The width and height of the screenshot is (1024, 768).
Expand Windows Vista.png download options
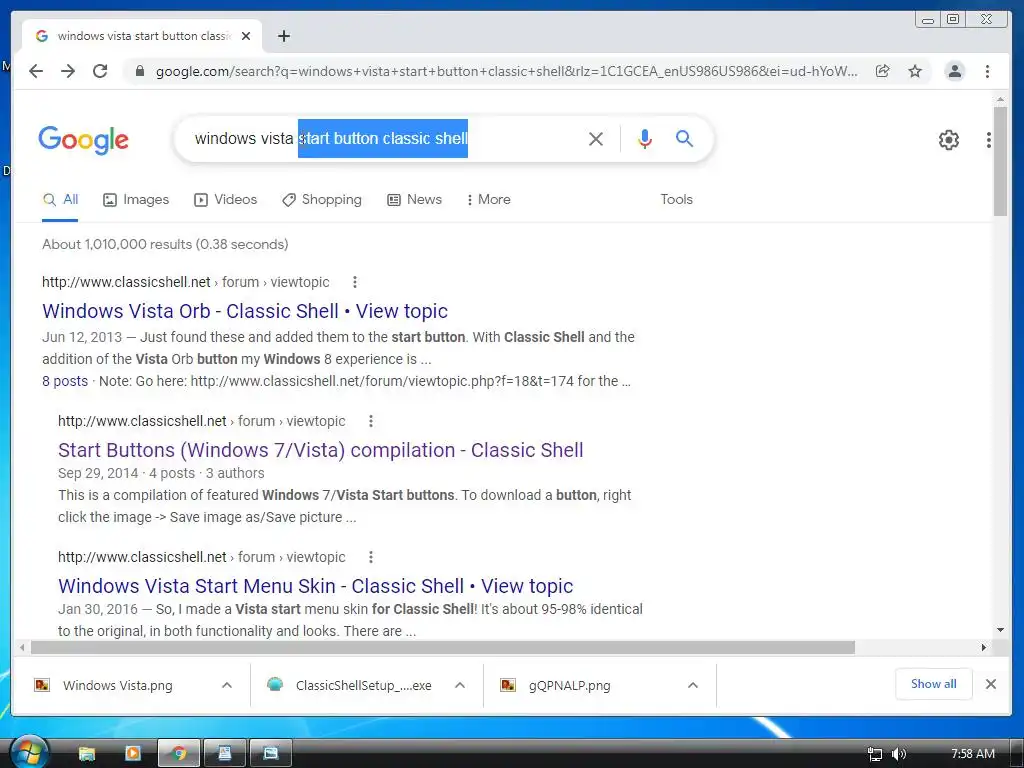click(227, 685)
